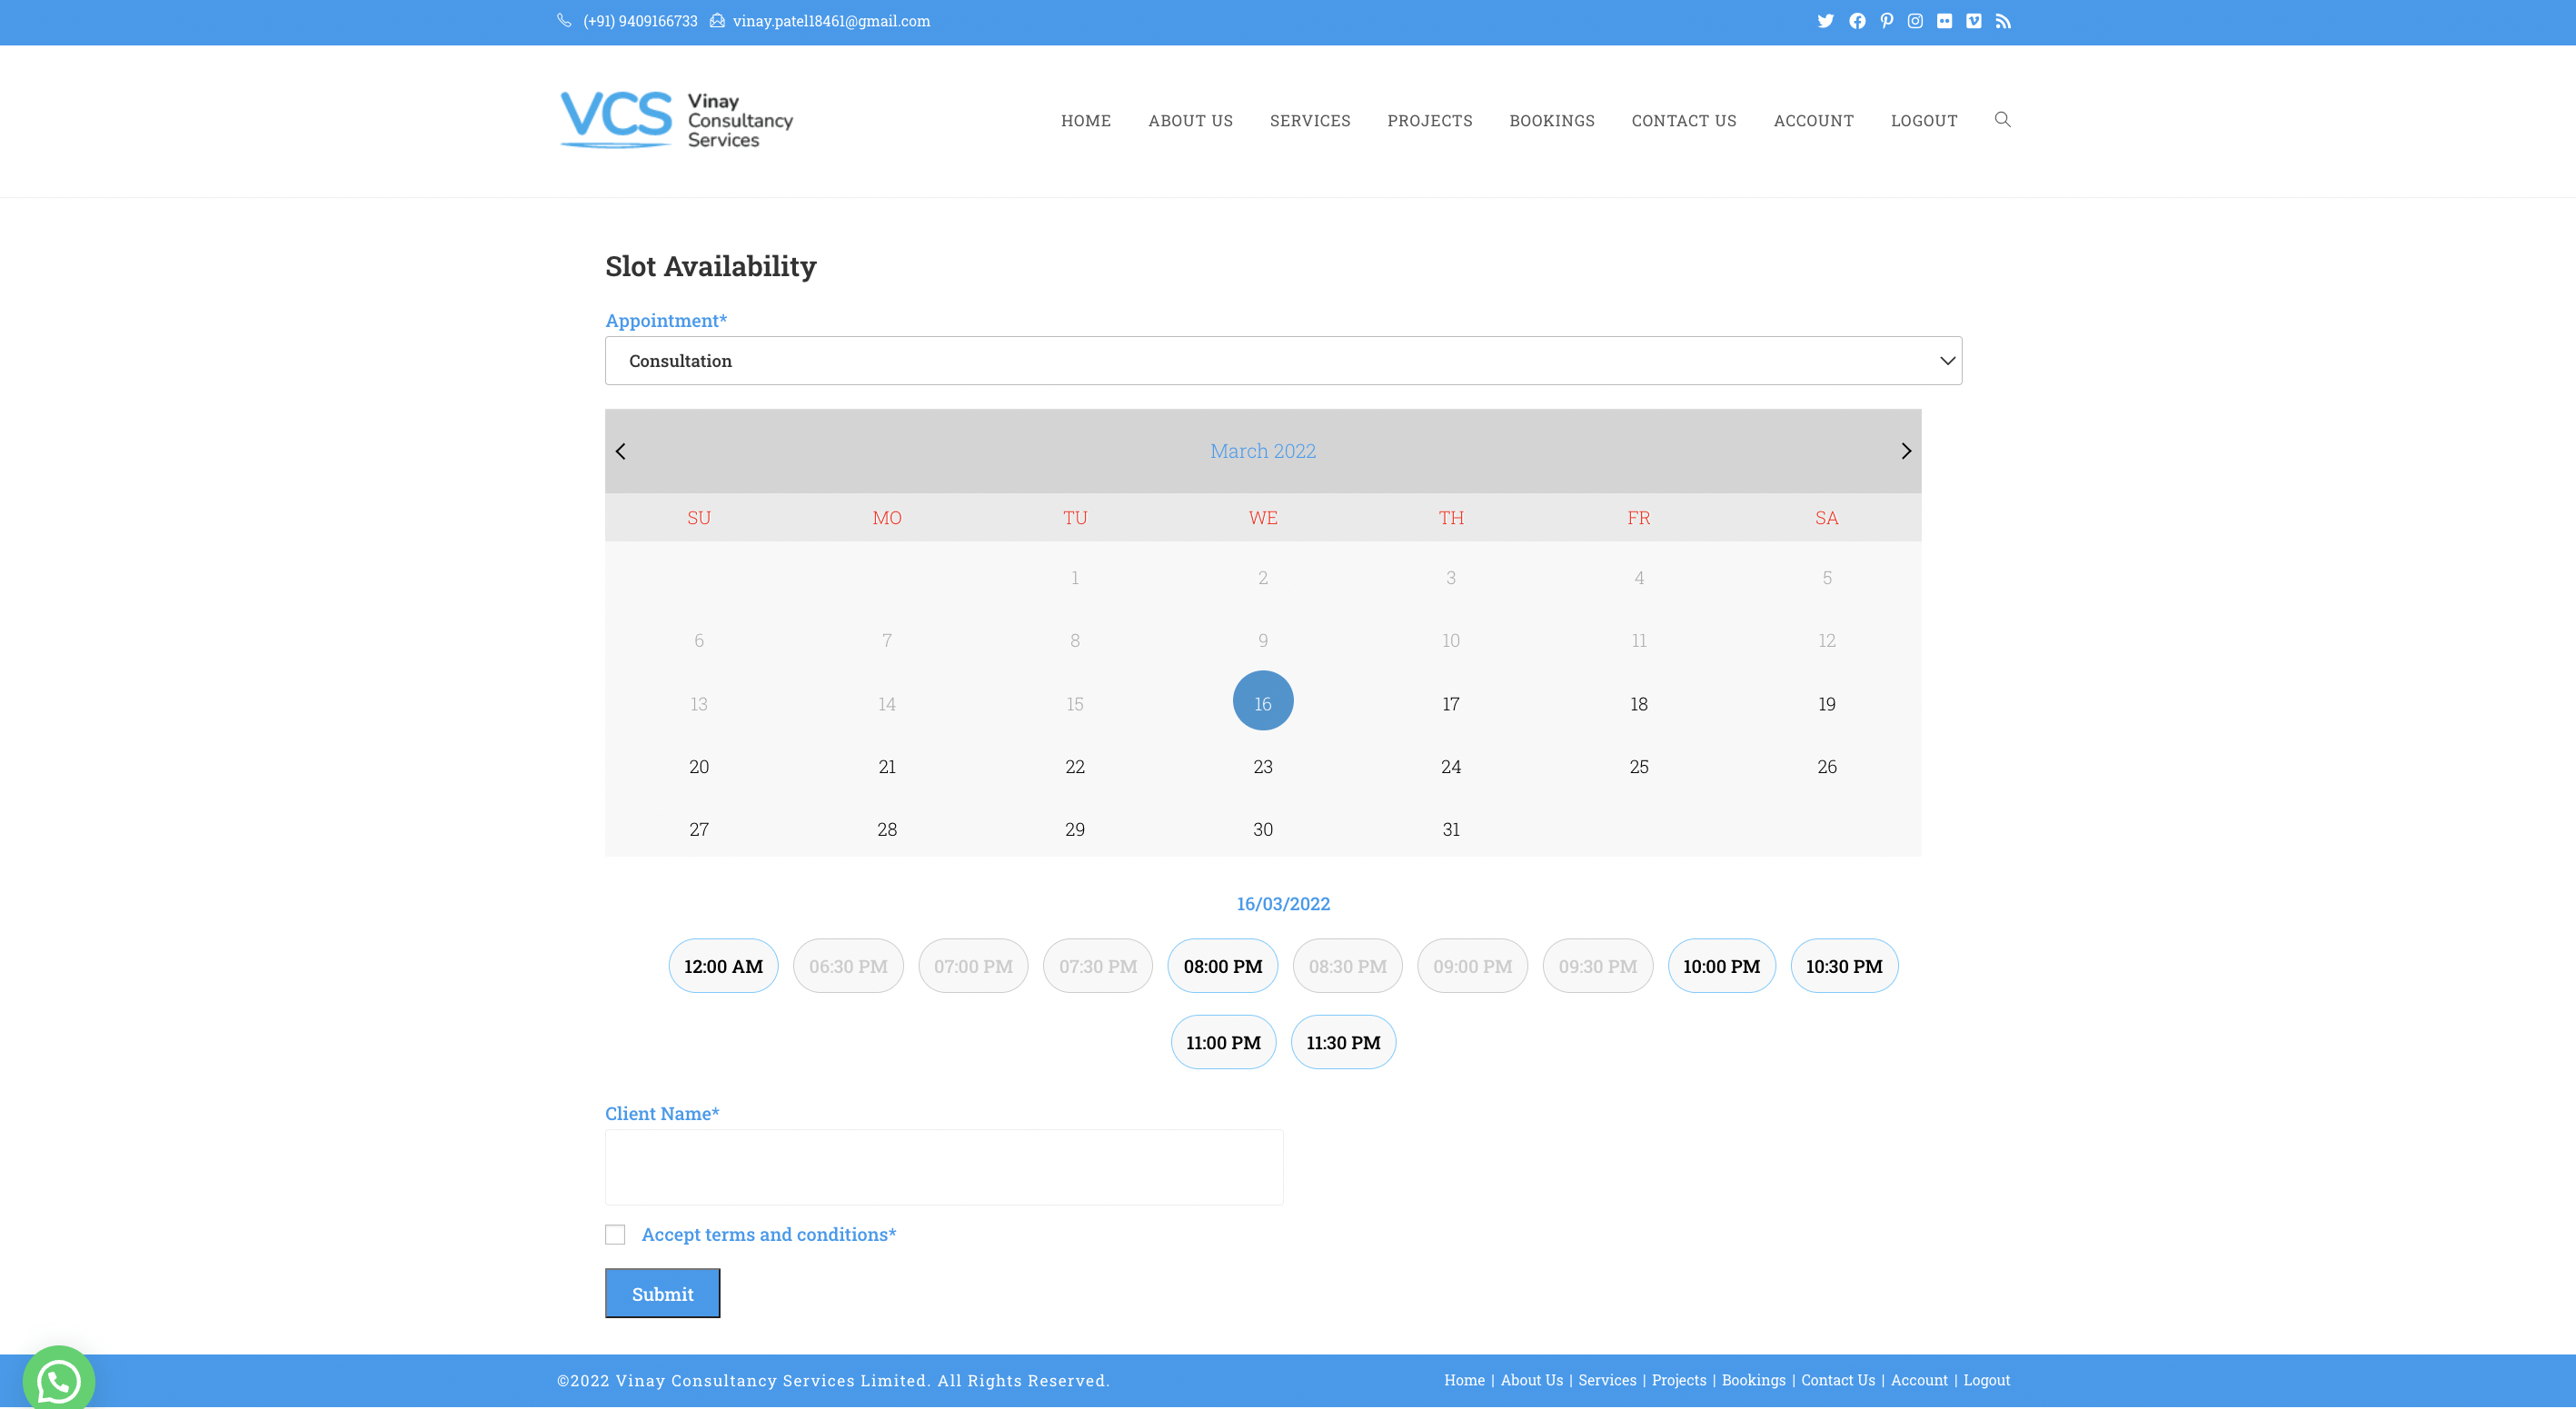Screen dimensions: 2576x1409
Task: Go to next month with the right chevron
Action: click(1905, 451)
